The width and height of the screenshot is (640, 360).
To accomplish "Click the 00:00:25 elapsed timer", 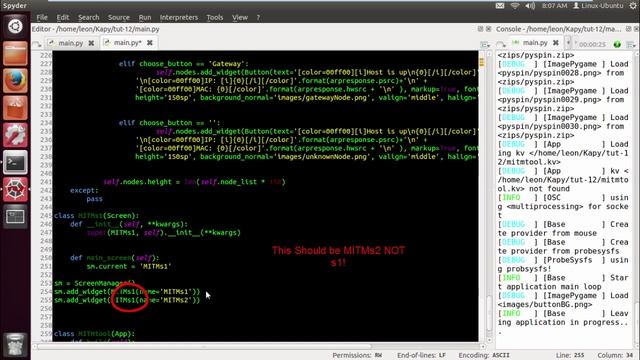I will [592, 44].
